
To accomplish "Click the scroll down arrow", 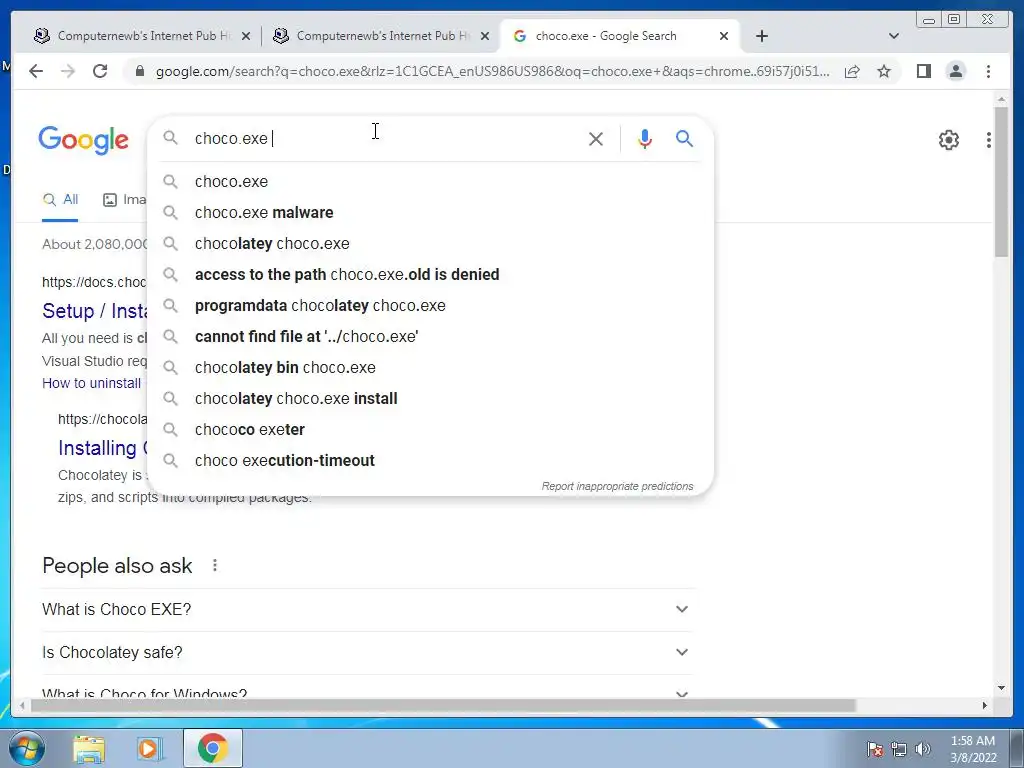I will (1001, 688).
